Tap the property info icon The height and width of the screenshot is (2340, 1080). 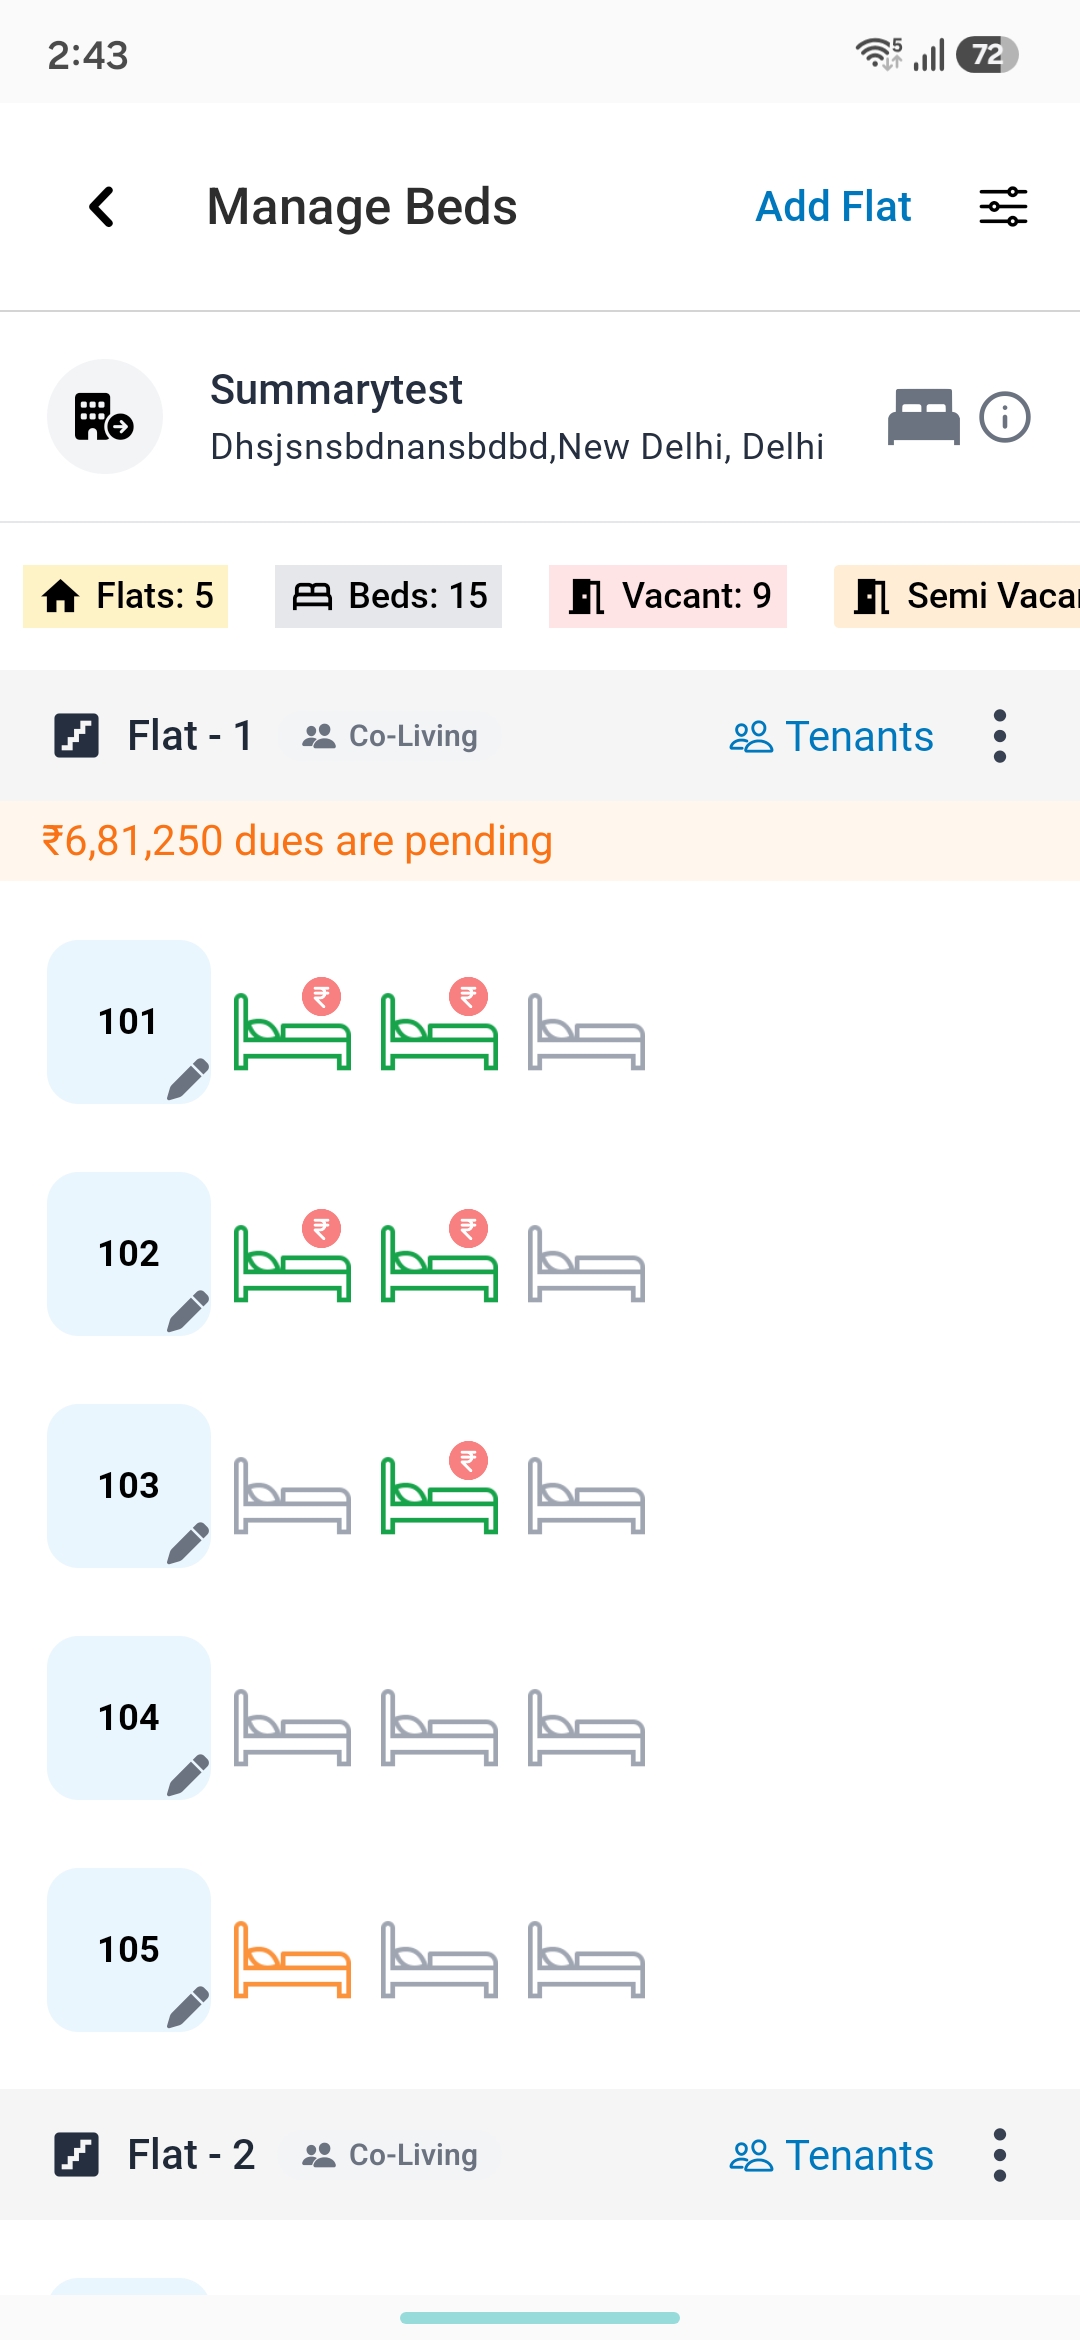coord(1004,417)
